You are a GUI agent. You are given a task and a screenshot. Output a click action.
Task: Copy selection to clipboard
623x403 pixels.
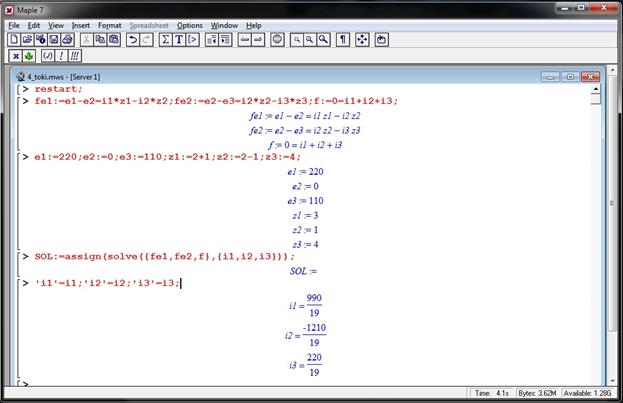point(100,40)
